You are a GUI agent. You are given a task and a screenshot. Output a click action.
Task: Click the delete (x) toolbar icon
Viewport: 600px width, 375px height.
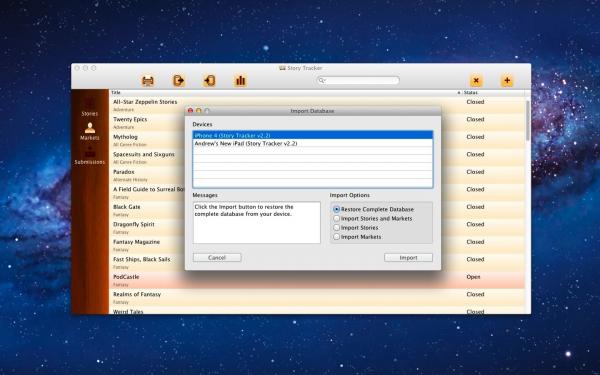click(476, 81)
